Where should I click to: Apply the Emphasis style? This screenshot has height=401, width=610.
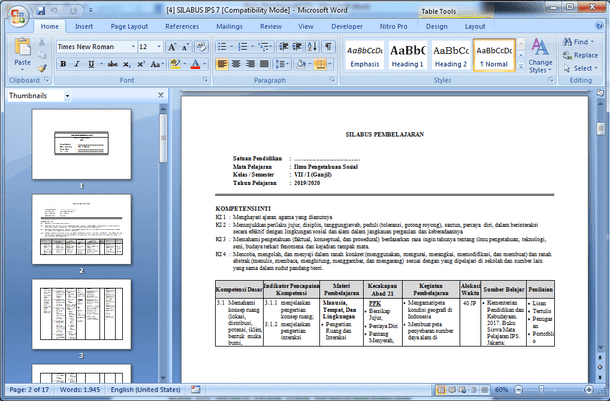tap(365, 55)
